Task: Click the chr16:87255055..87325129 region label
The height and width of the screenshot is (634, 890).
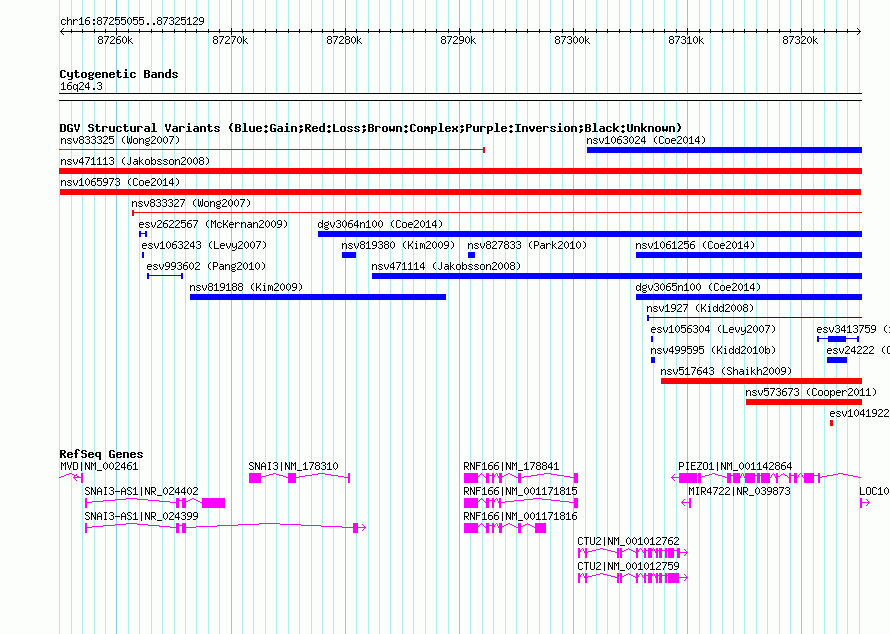Action: point(132,21)
